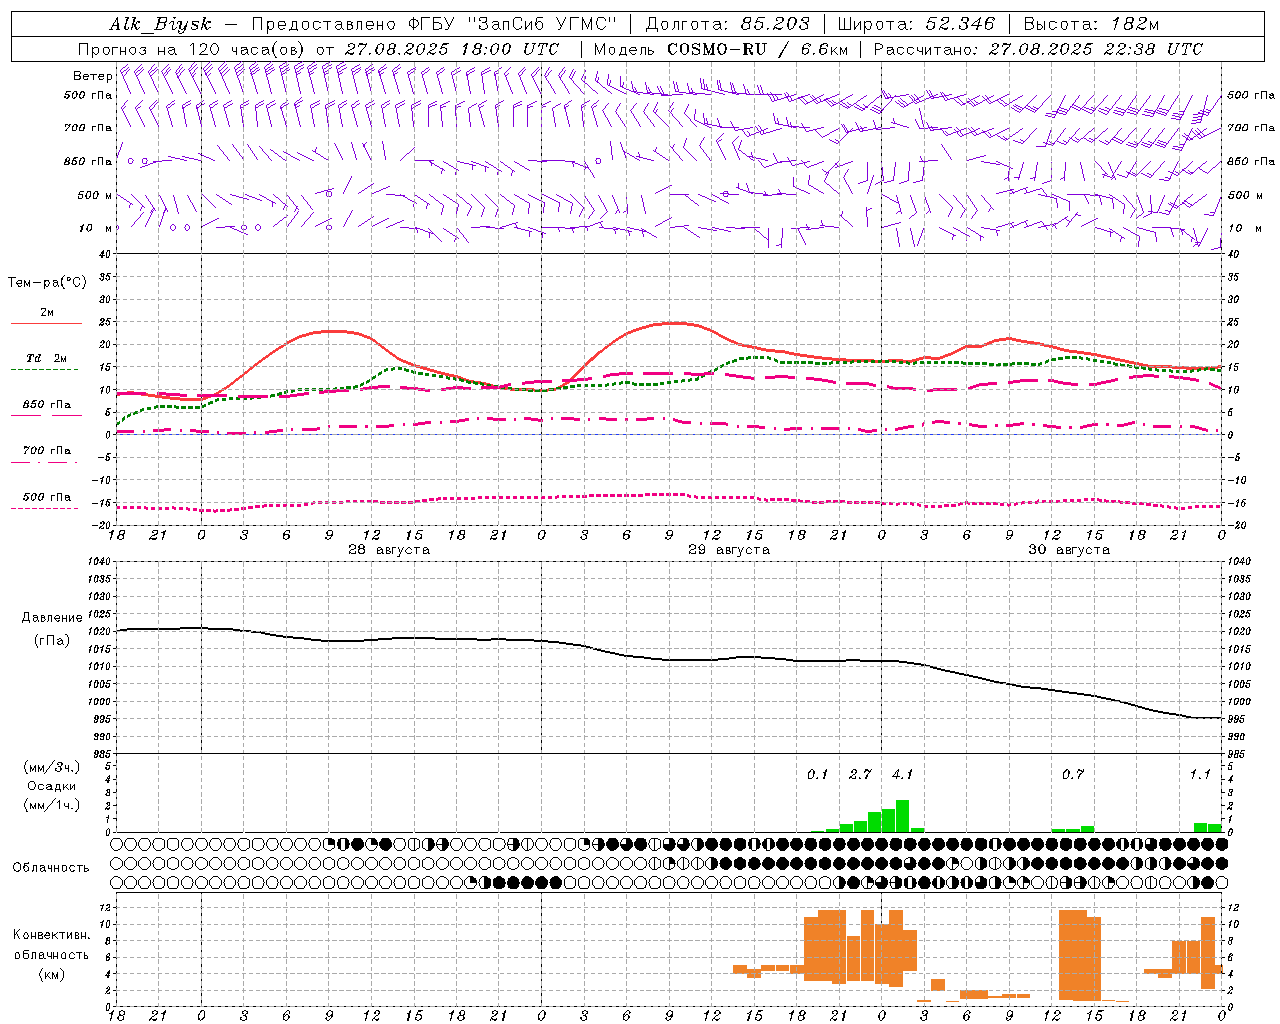1280x1024 pixels.
Task: Select the forecast start '27.08.2025 18:00 UTC'
Action: pos(452,49)
